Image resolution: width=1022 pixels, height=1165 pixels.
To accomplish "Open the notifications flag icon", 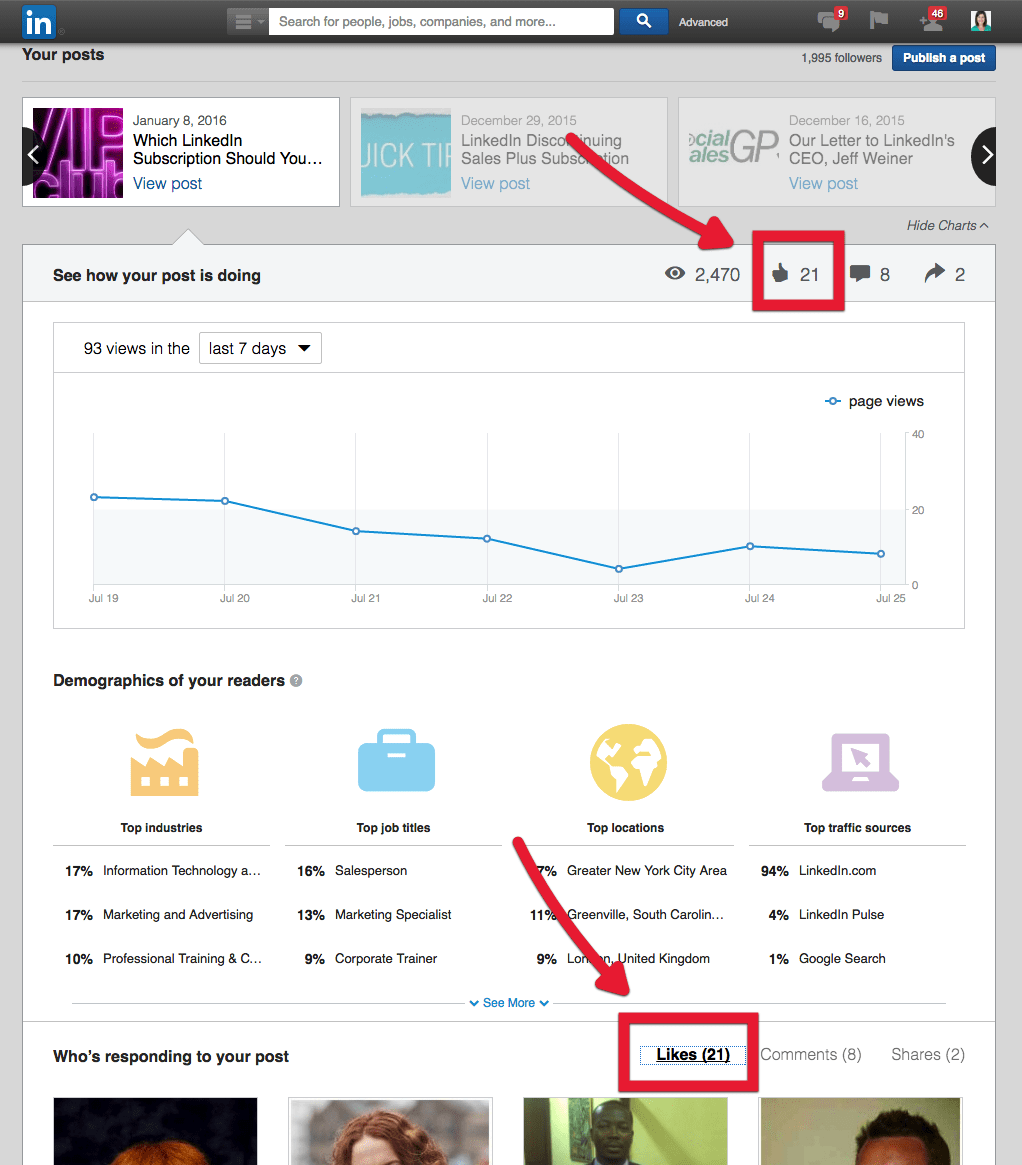I will (879, 21).
